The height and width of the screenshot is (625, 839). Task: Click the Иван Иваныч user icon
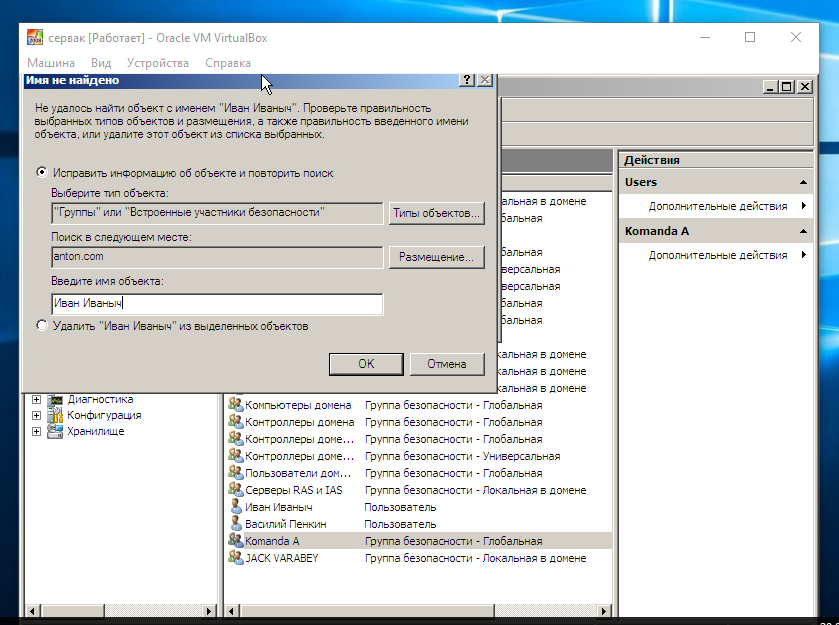236,507
